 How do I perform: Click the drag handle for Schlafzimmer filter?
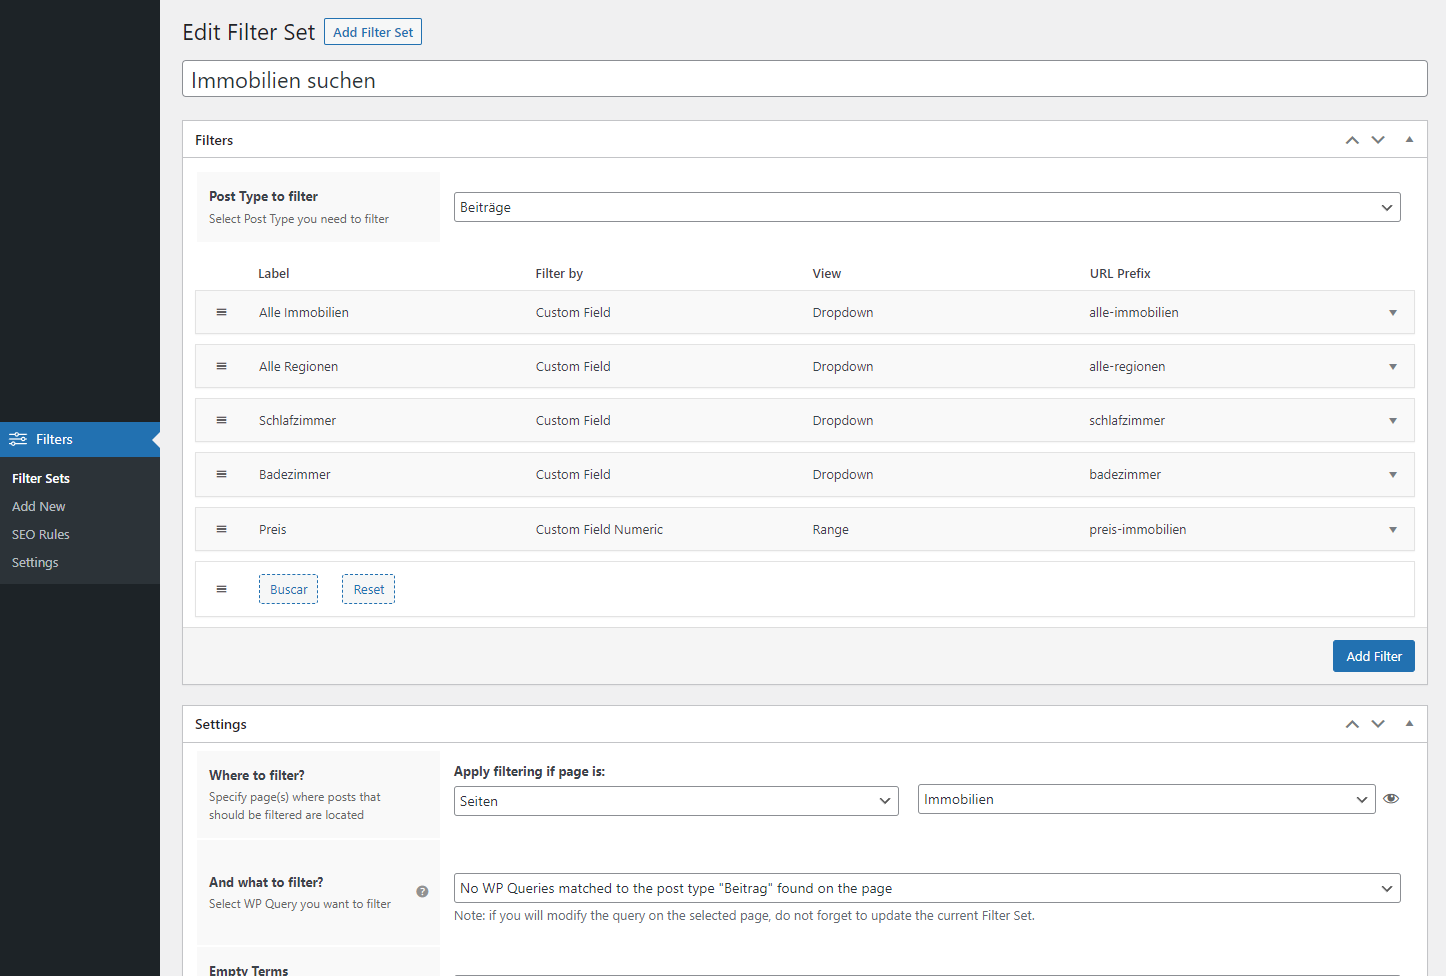221,420
